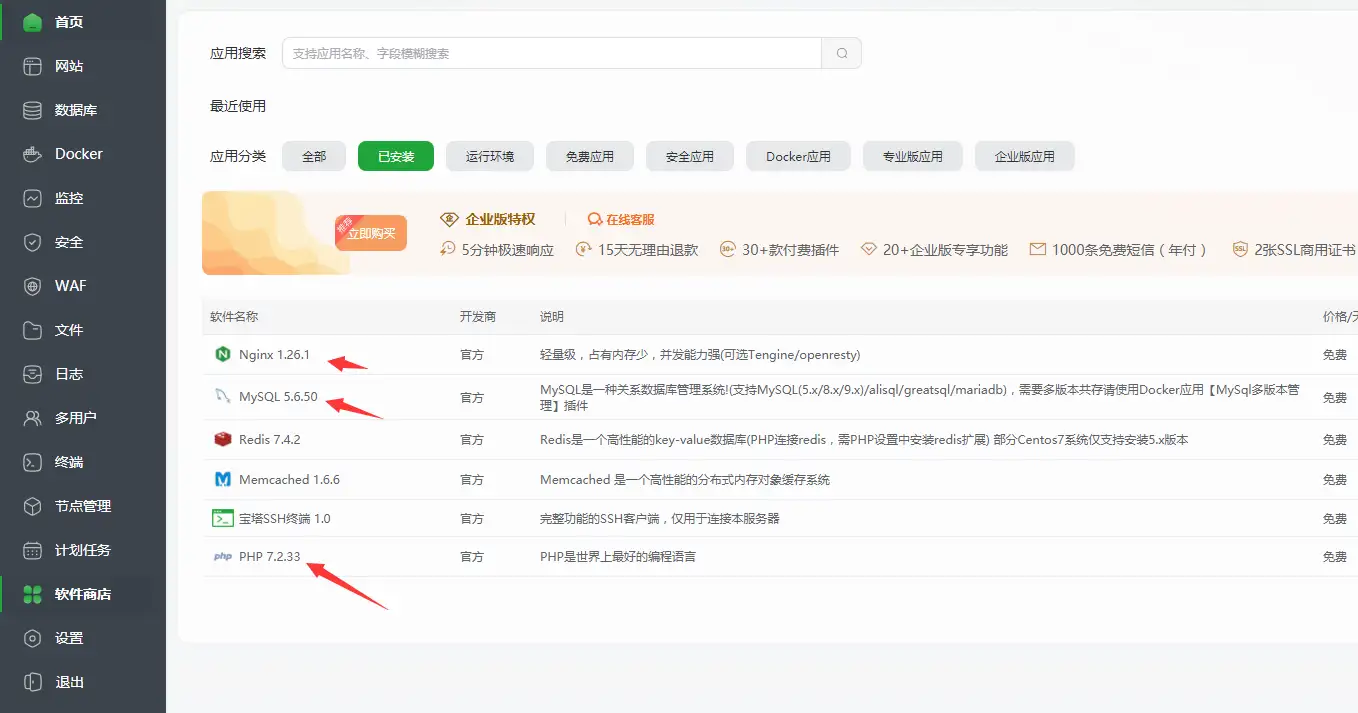Open the 宝塔SSH终端 terminal icon
The height and width of the screenshot is (713, 1358).
(x=222, y=518)
